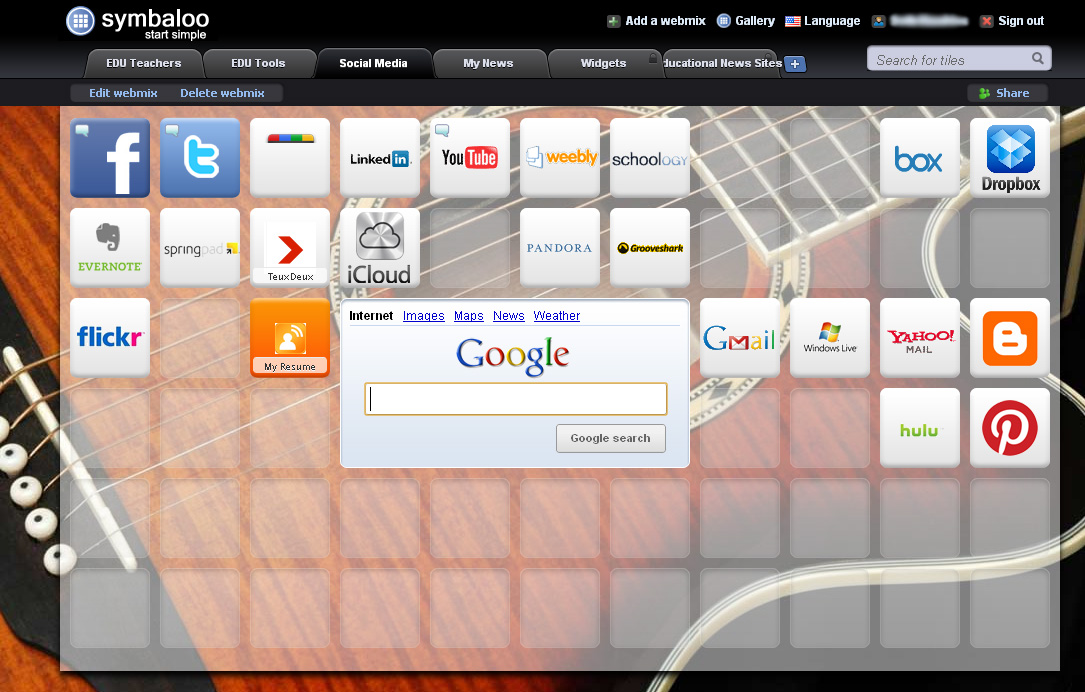Open the Hulu tile

coord(920,428)
